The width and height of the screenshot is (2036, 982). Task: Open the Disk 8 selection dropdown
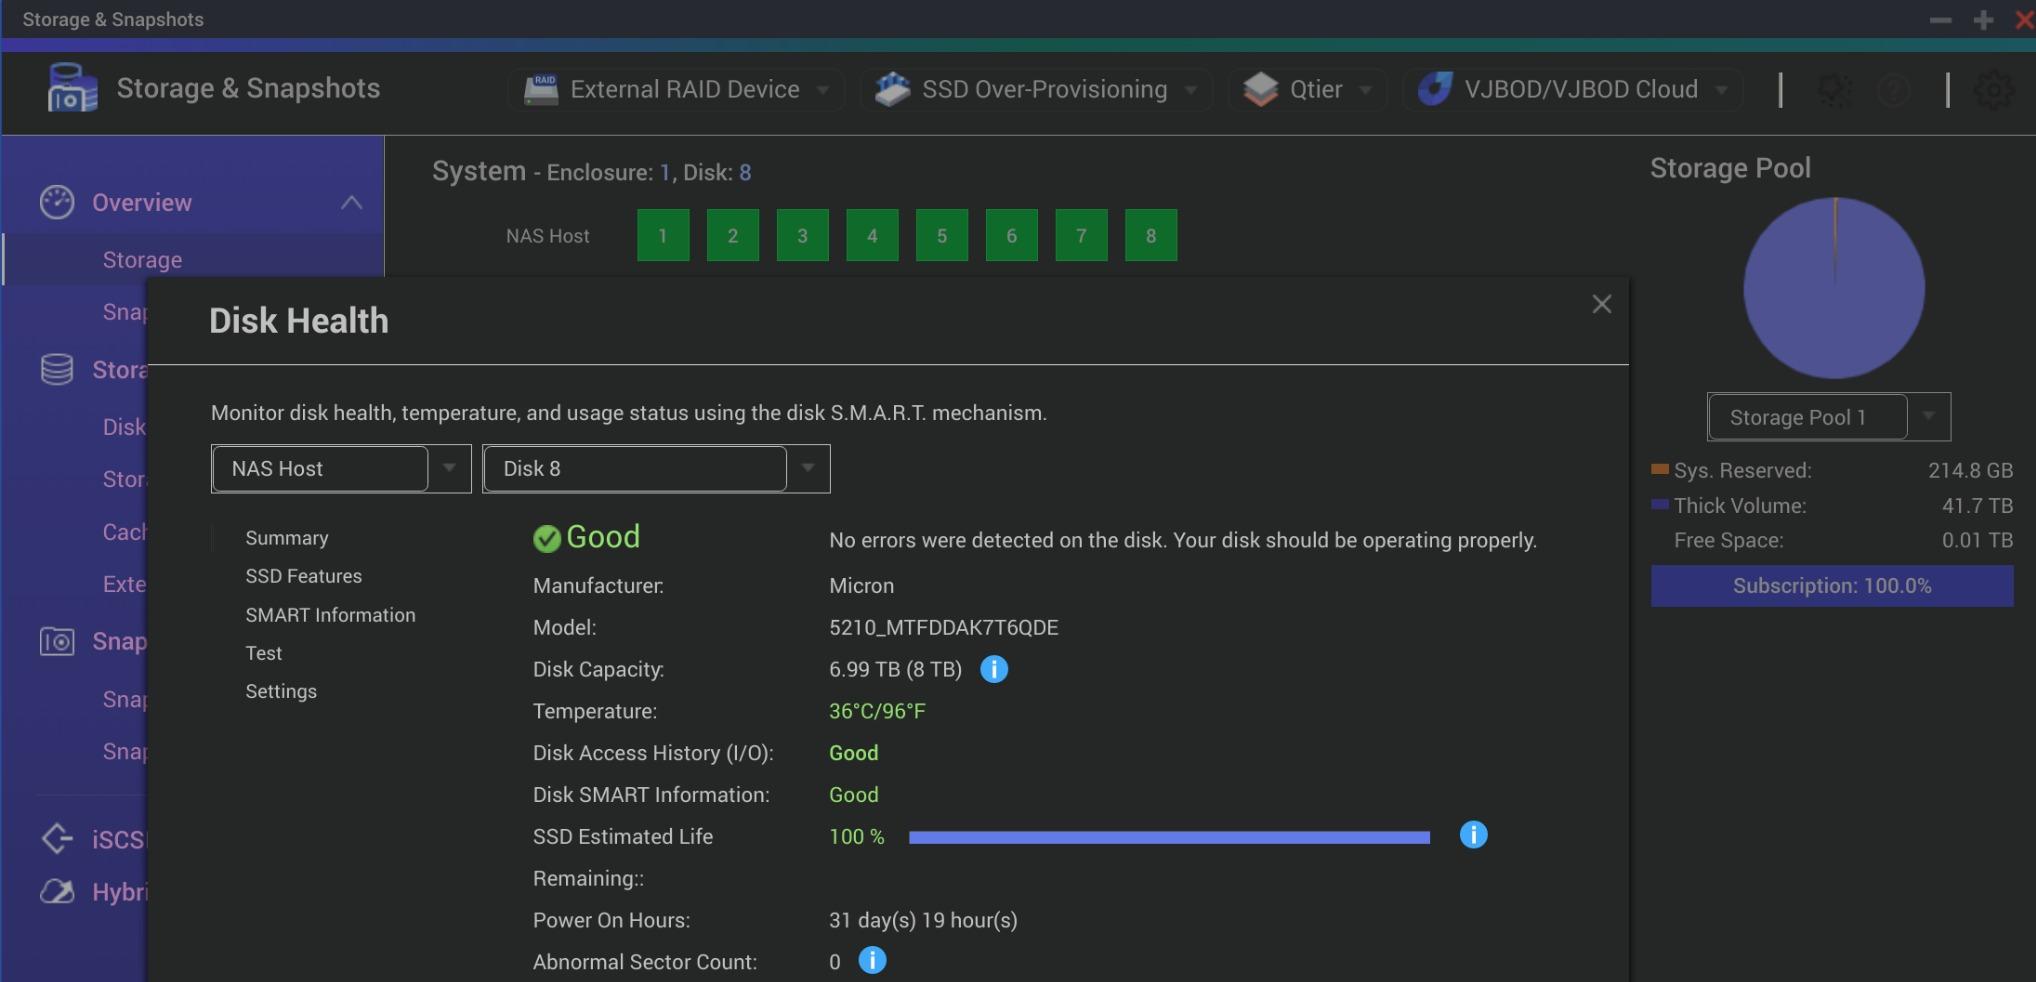656,468
